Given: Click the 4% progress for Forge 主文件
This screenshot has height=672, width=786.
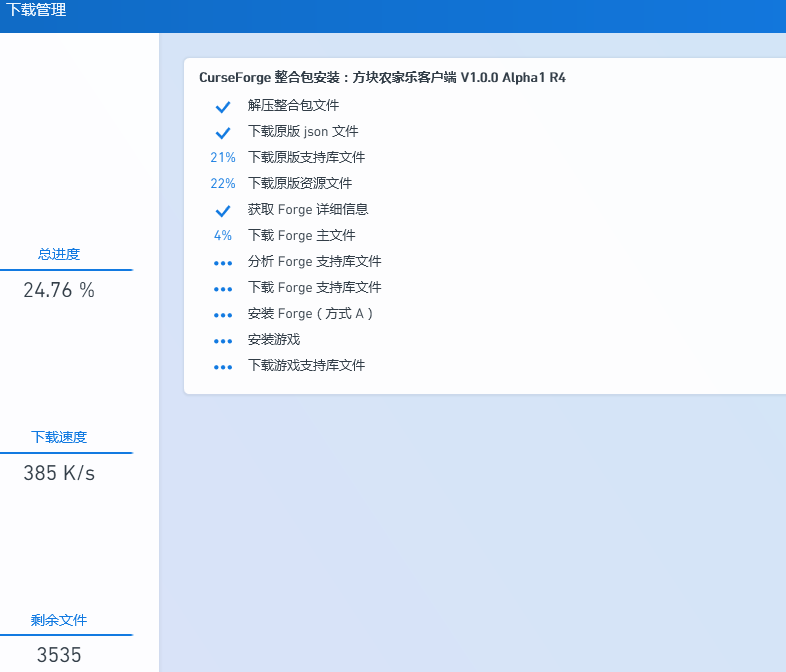Looking at the screenshot, I should (223, 236).
